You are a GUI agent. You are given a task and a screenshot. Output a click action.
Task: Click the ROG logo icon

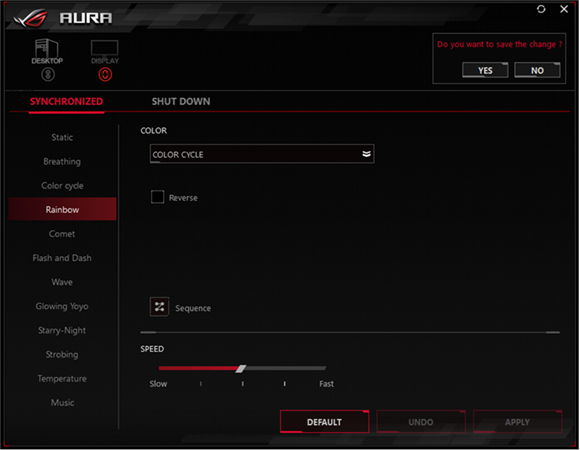tap(30, 18)
